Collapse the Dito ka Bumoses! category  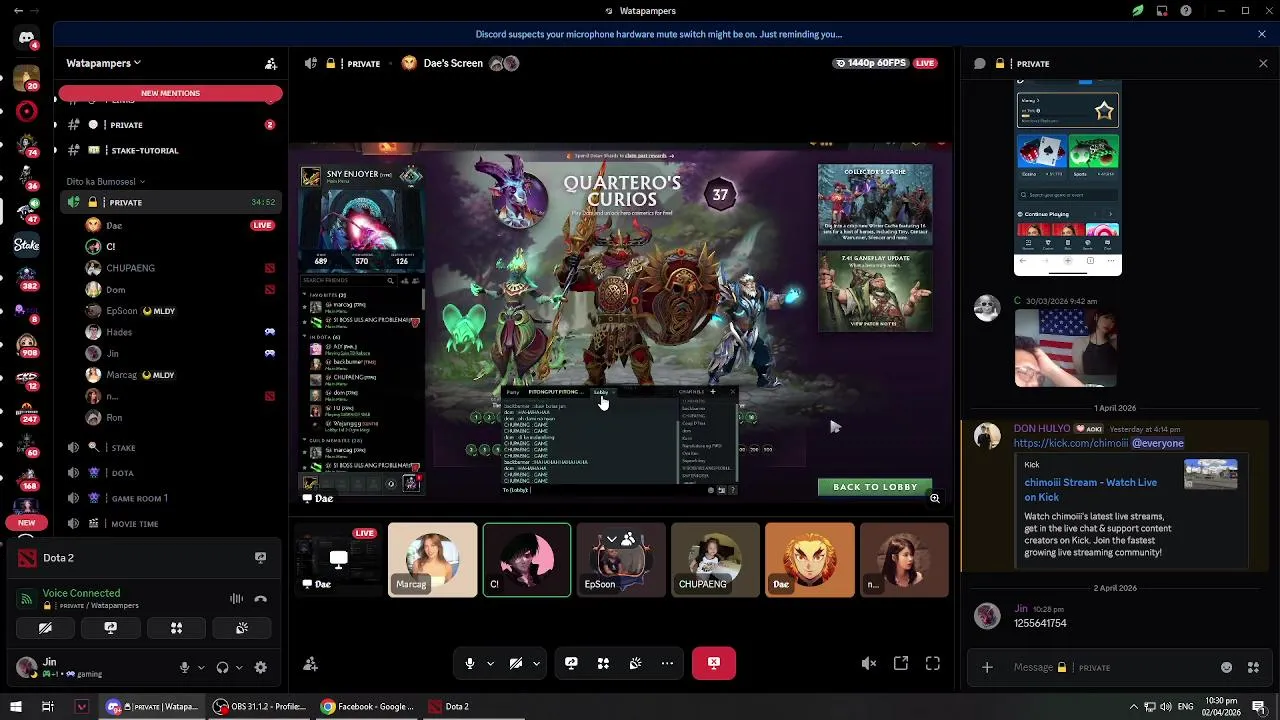click(105, 181)
